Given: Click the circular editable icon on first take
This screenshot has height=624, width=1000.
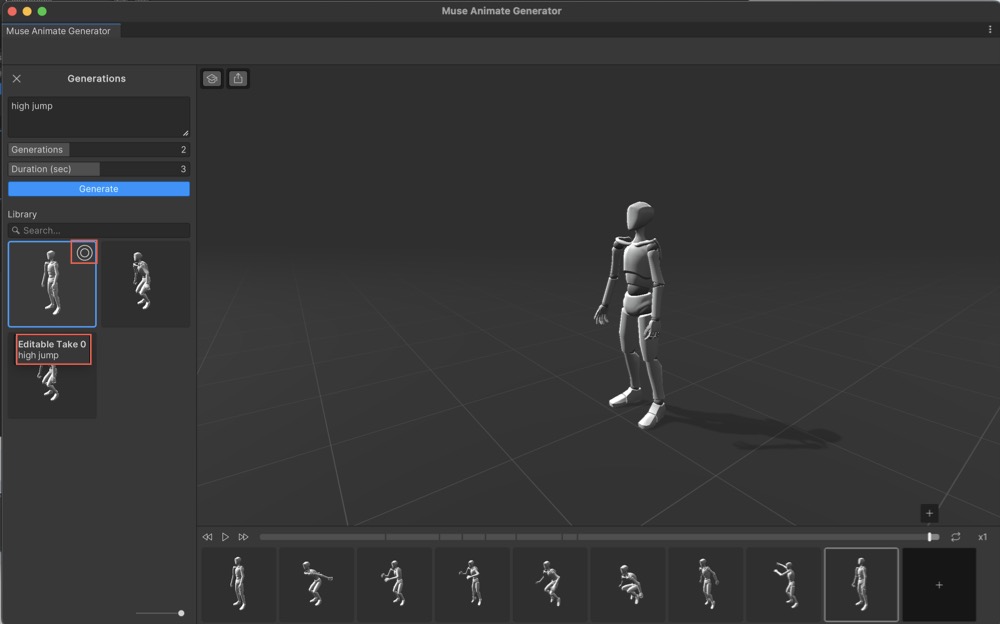Looking at the screenshot, I should [x=84, y=253].
